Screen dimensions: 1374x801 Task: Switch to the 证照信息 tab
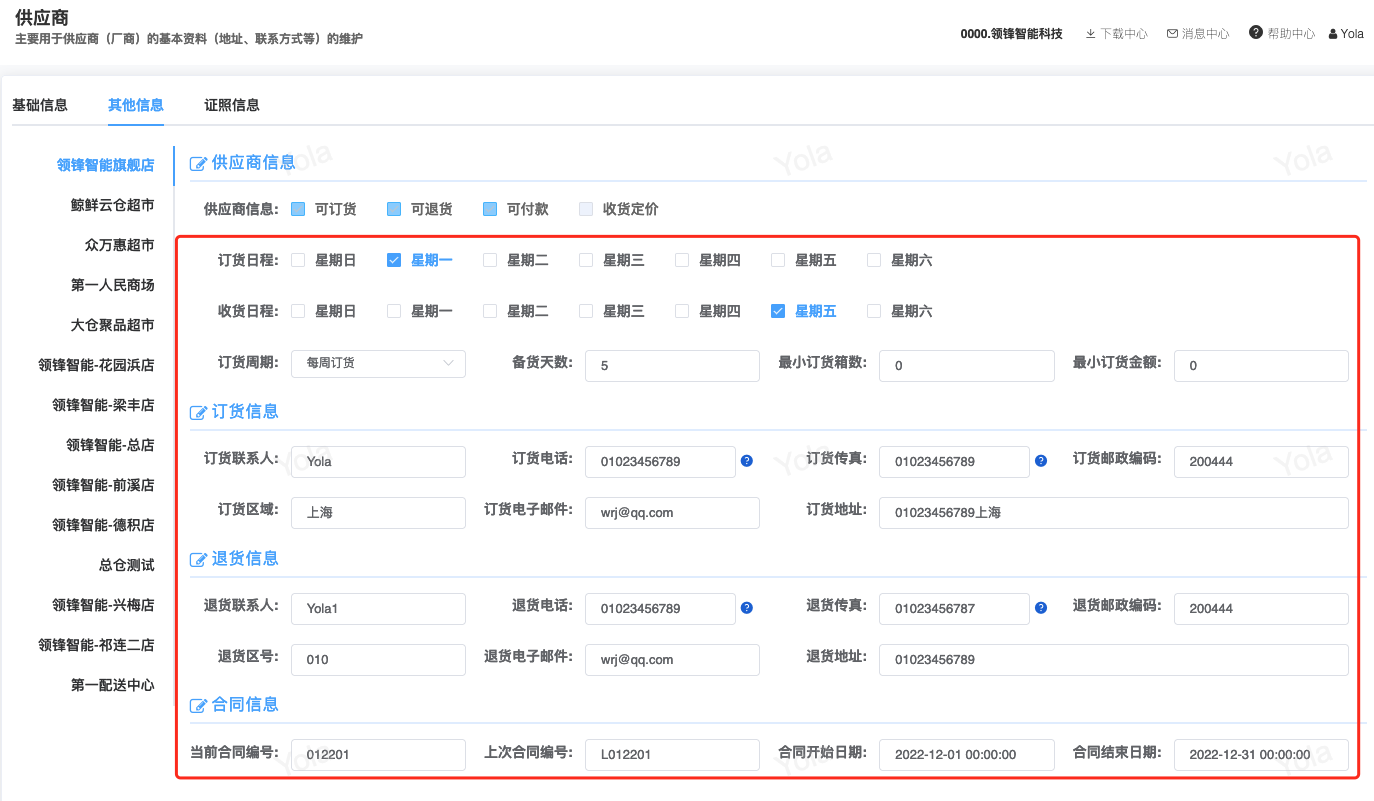pyautogui.click(x=232, y=105)
